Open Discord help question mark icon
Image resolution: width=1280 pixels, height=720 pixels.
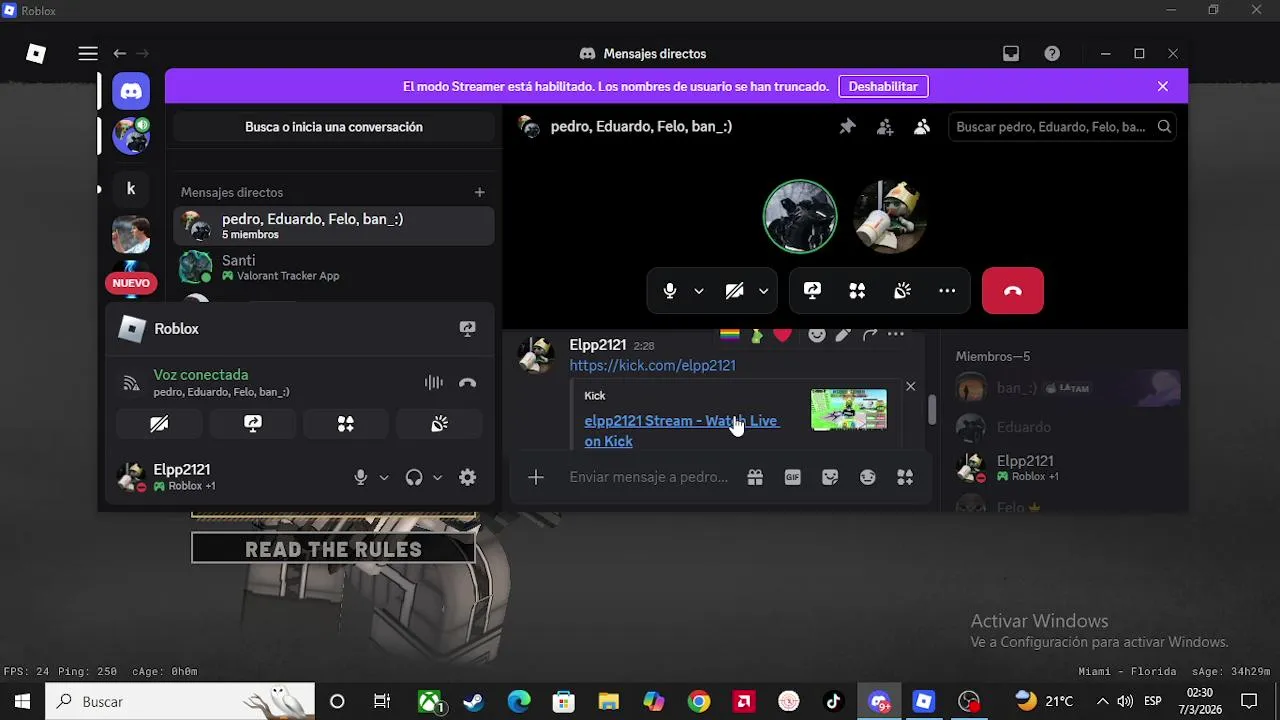point(1052,54)
